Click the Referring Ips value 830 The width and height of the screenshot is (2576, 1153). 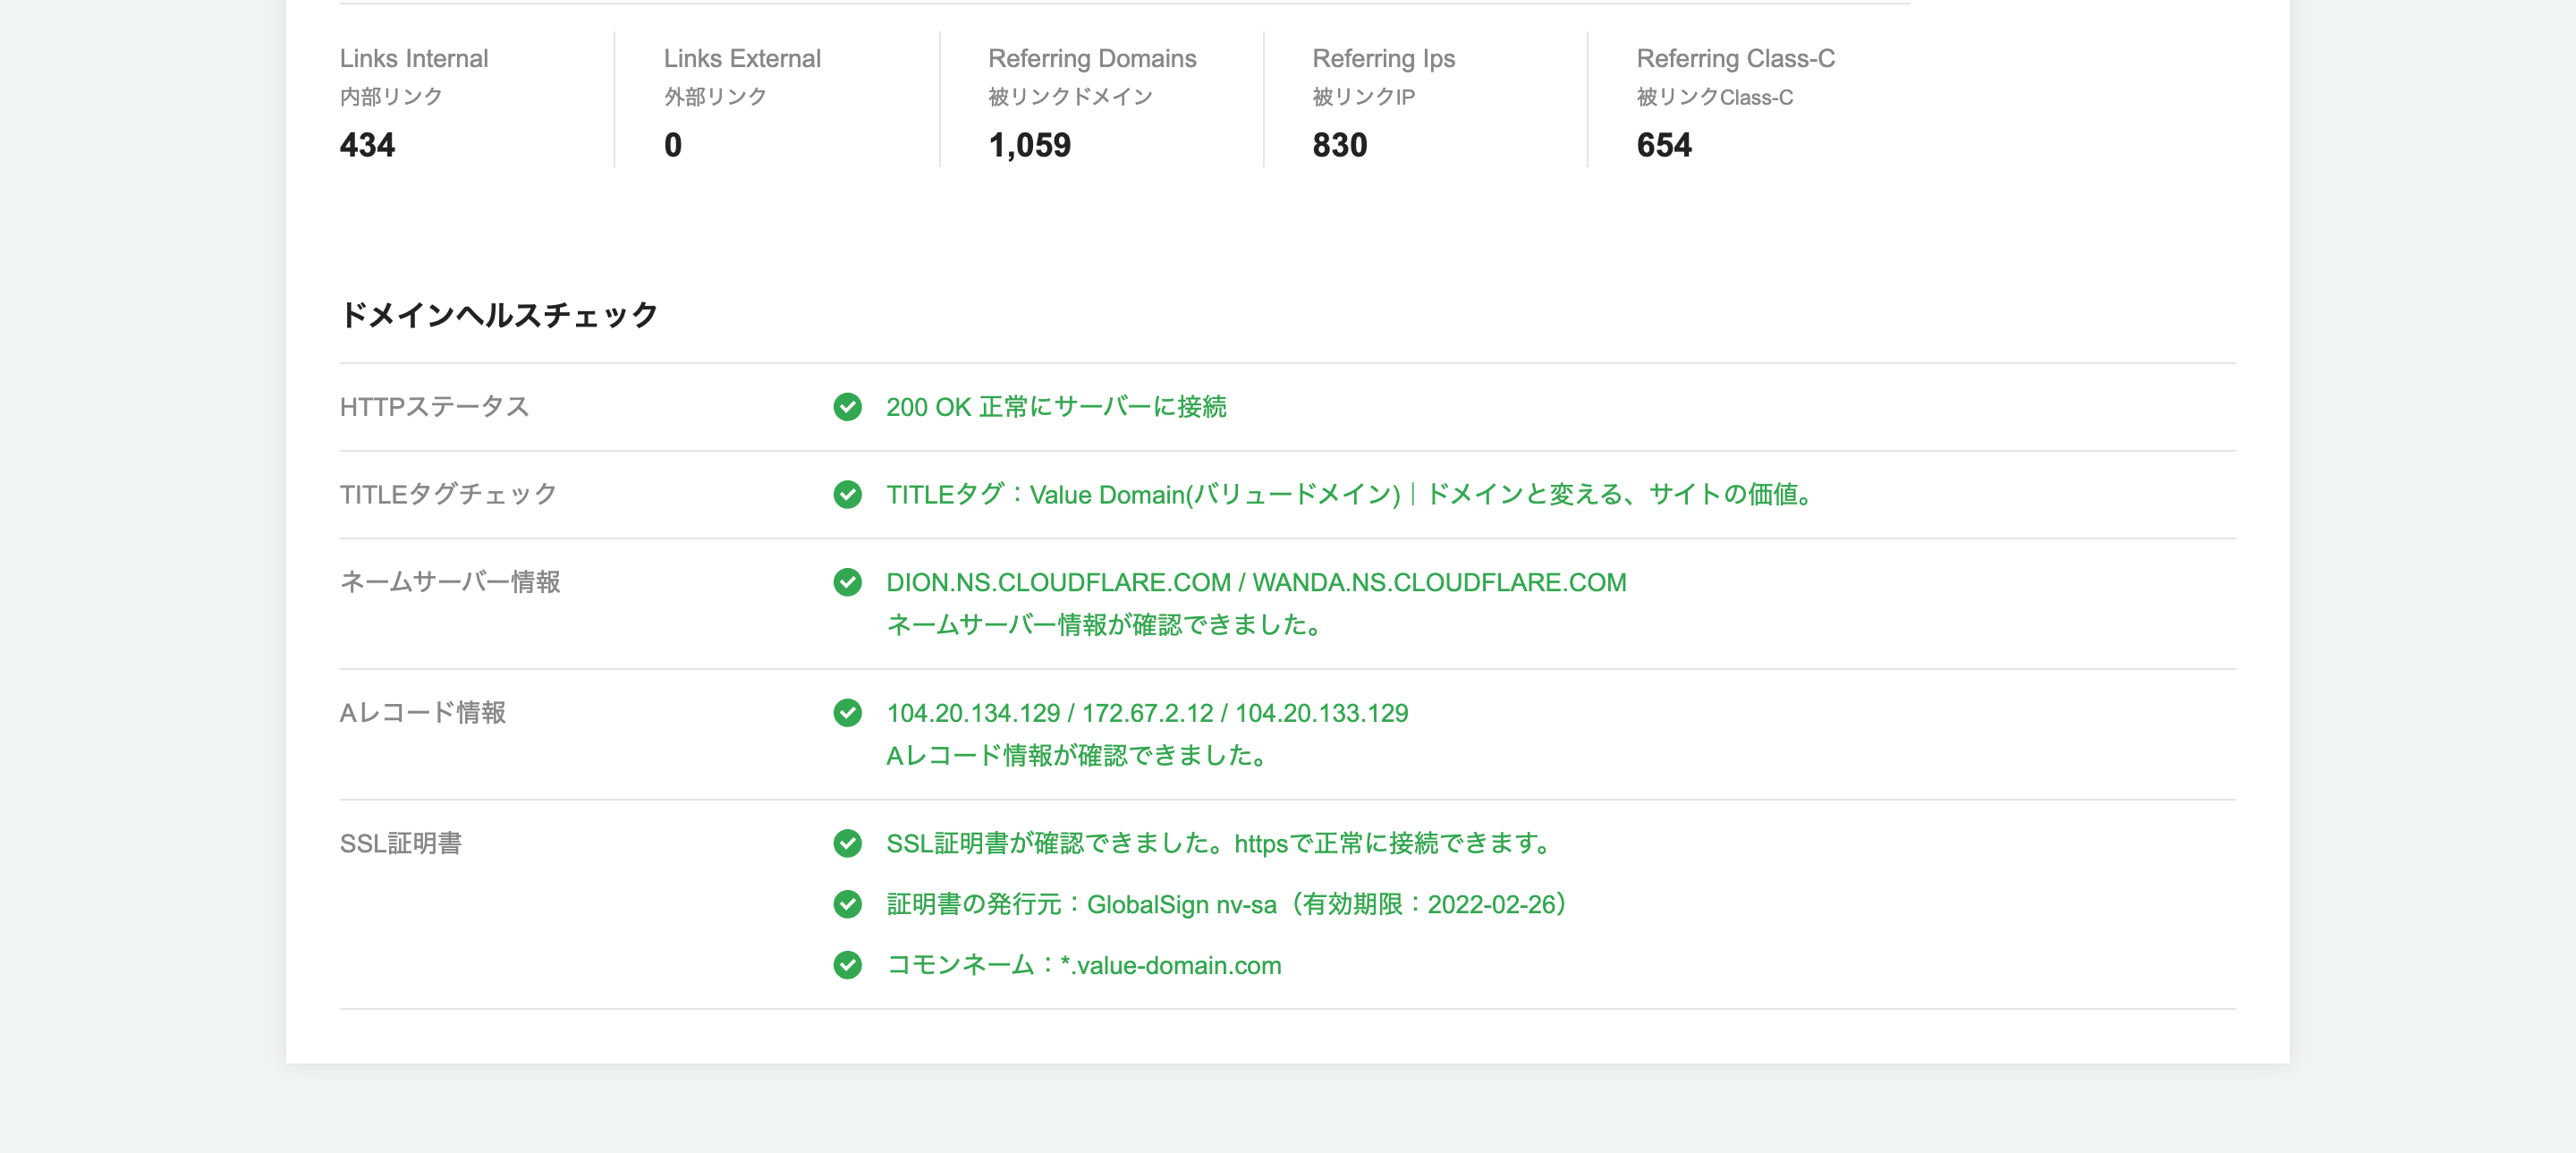click(x=1339, y=145)
